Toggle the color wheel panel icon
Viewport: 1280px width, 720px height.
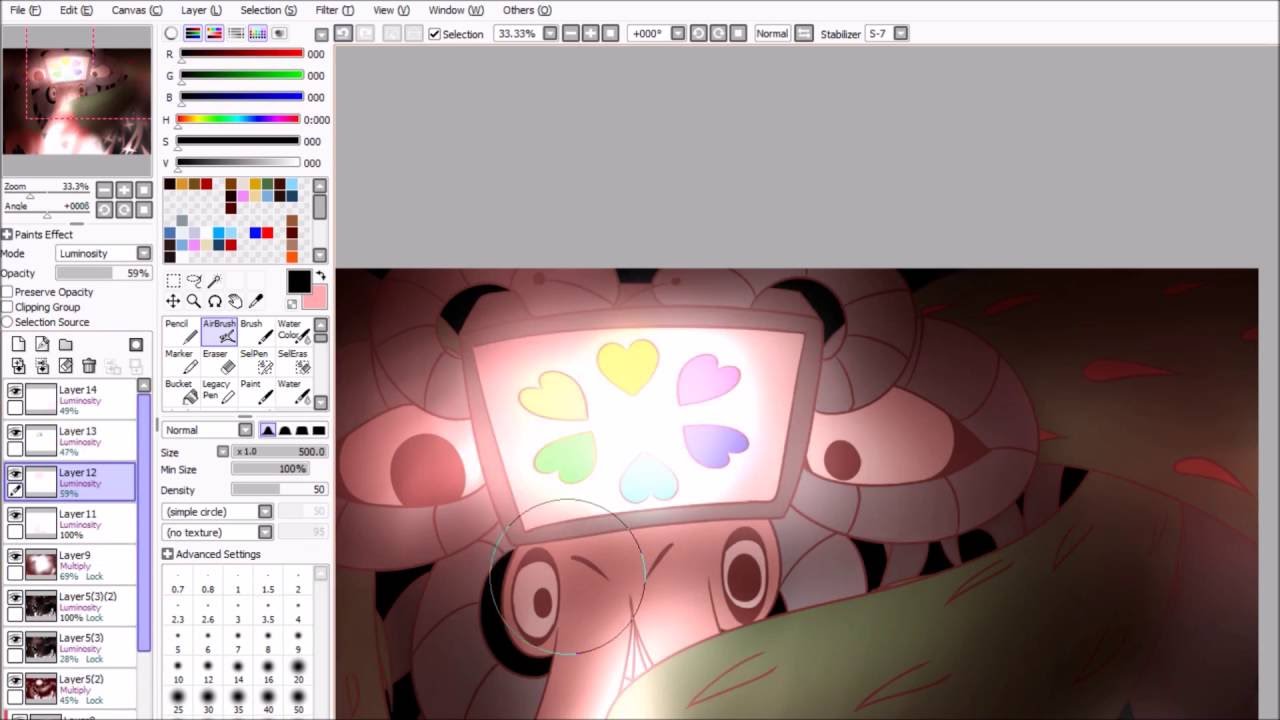[x=171, y=33]
